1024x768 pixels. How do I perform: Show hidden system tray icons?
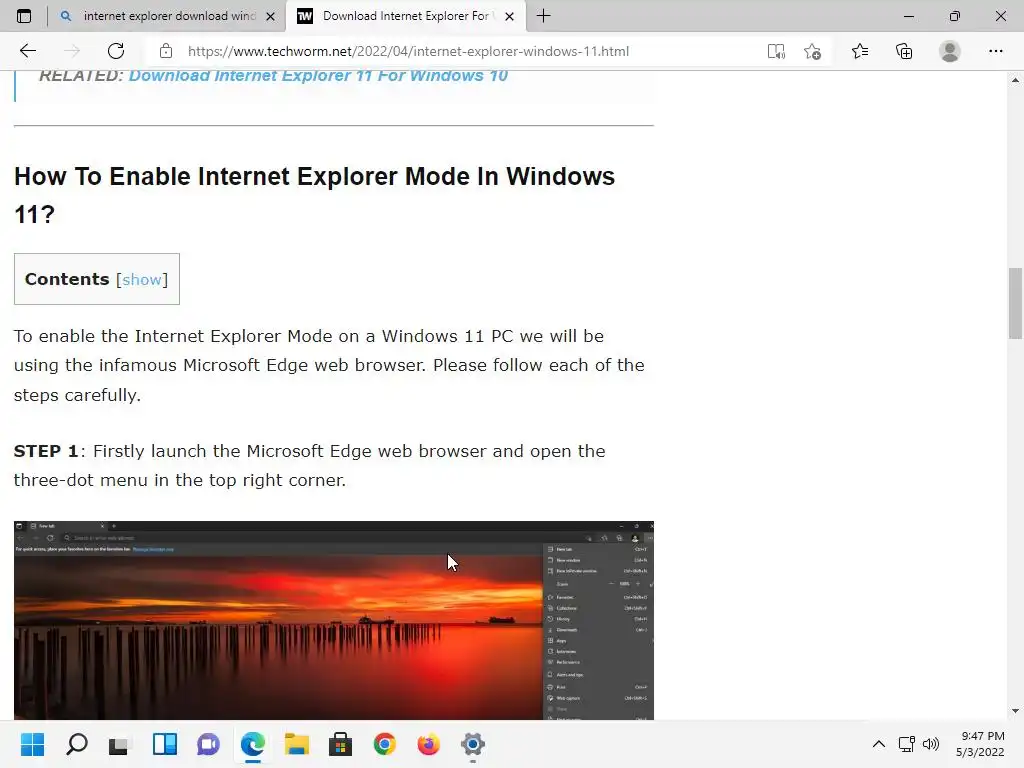click(879, 744)
